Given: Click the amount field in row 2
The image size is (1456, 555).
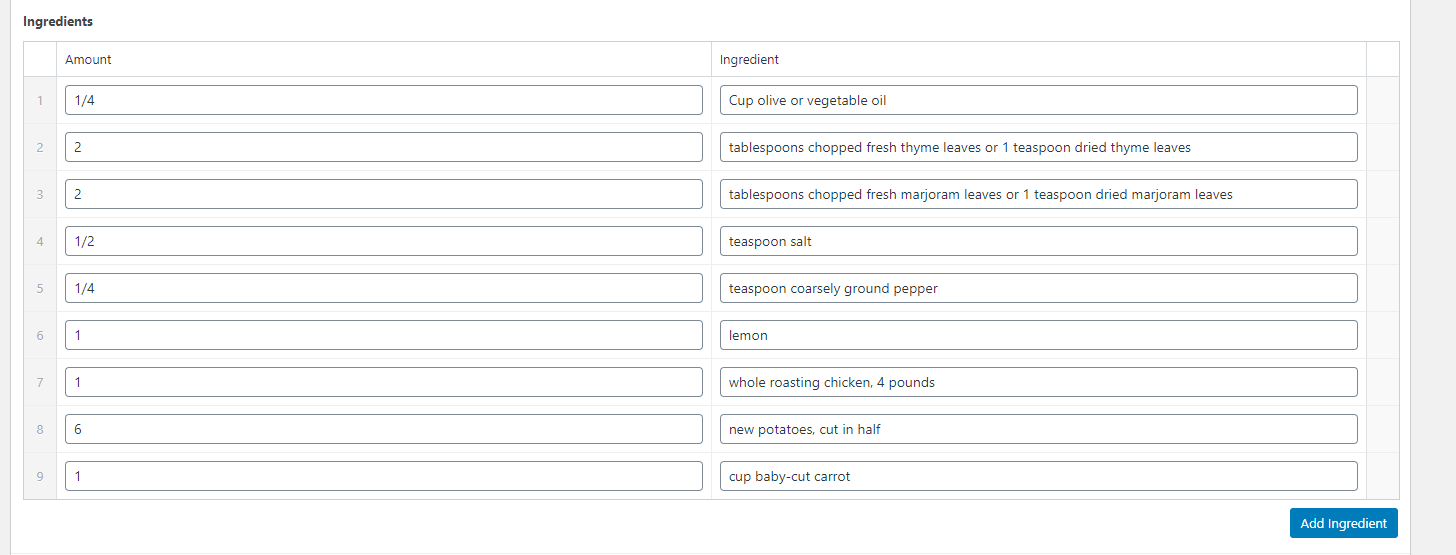Looking at the screenshot, I should (x=383, y=147).
